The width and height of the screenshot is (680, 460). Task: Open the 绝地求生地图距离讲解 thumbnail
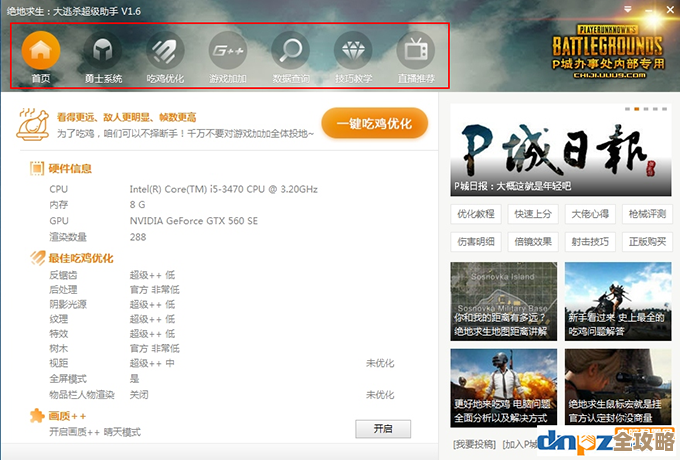(x=503, y=300)
